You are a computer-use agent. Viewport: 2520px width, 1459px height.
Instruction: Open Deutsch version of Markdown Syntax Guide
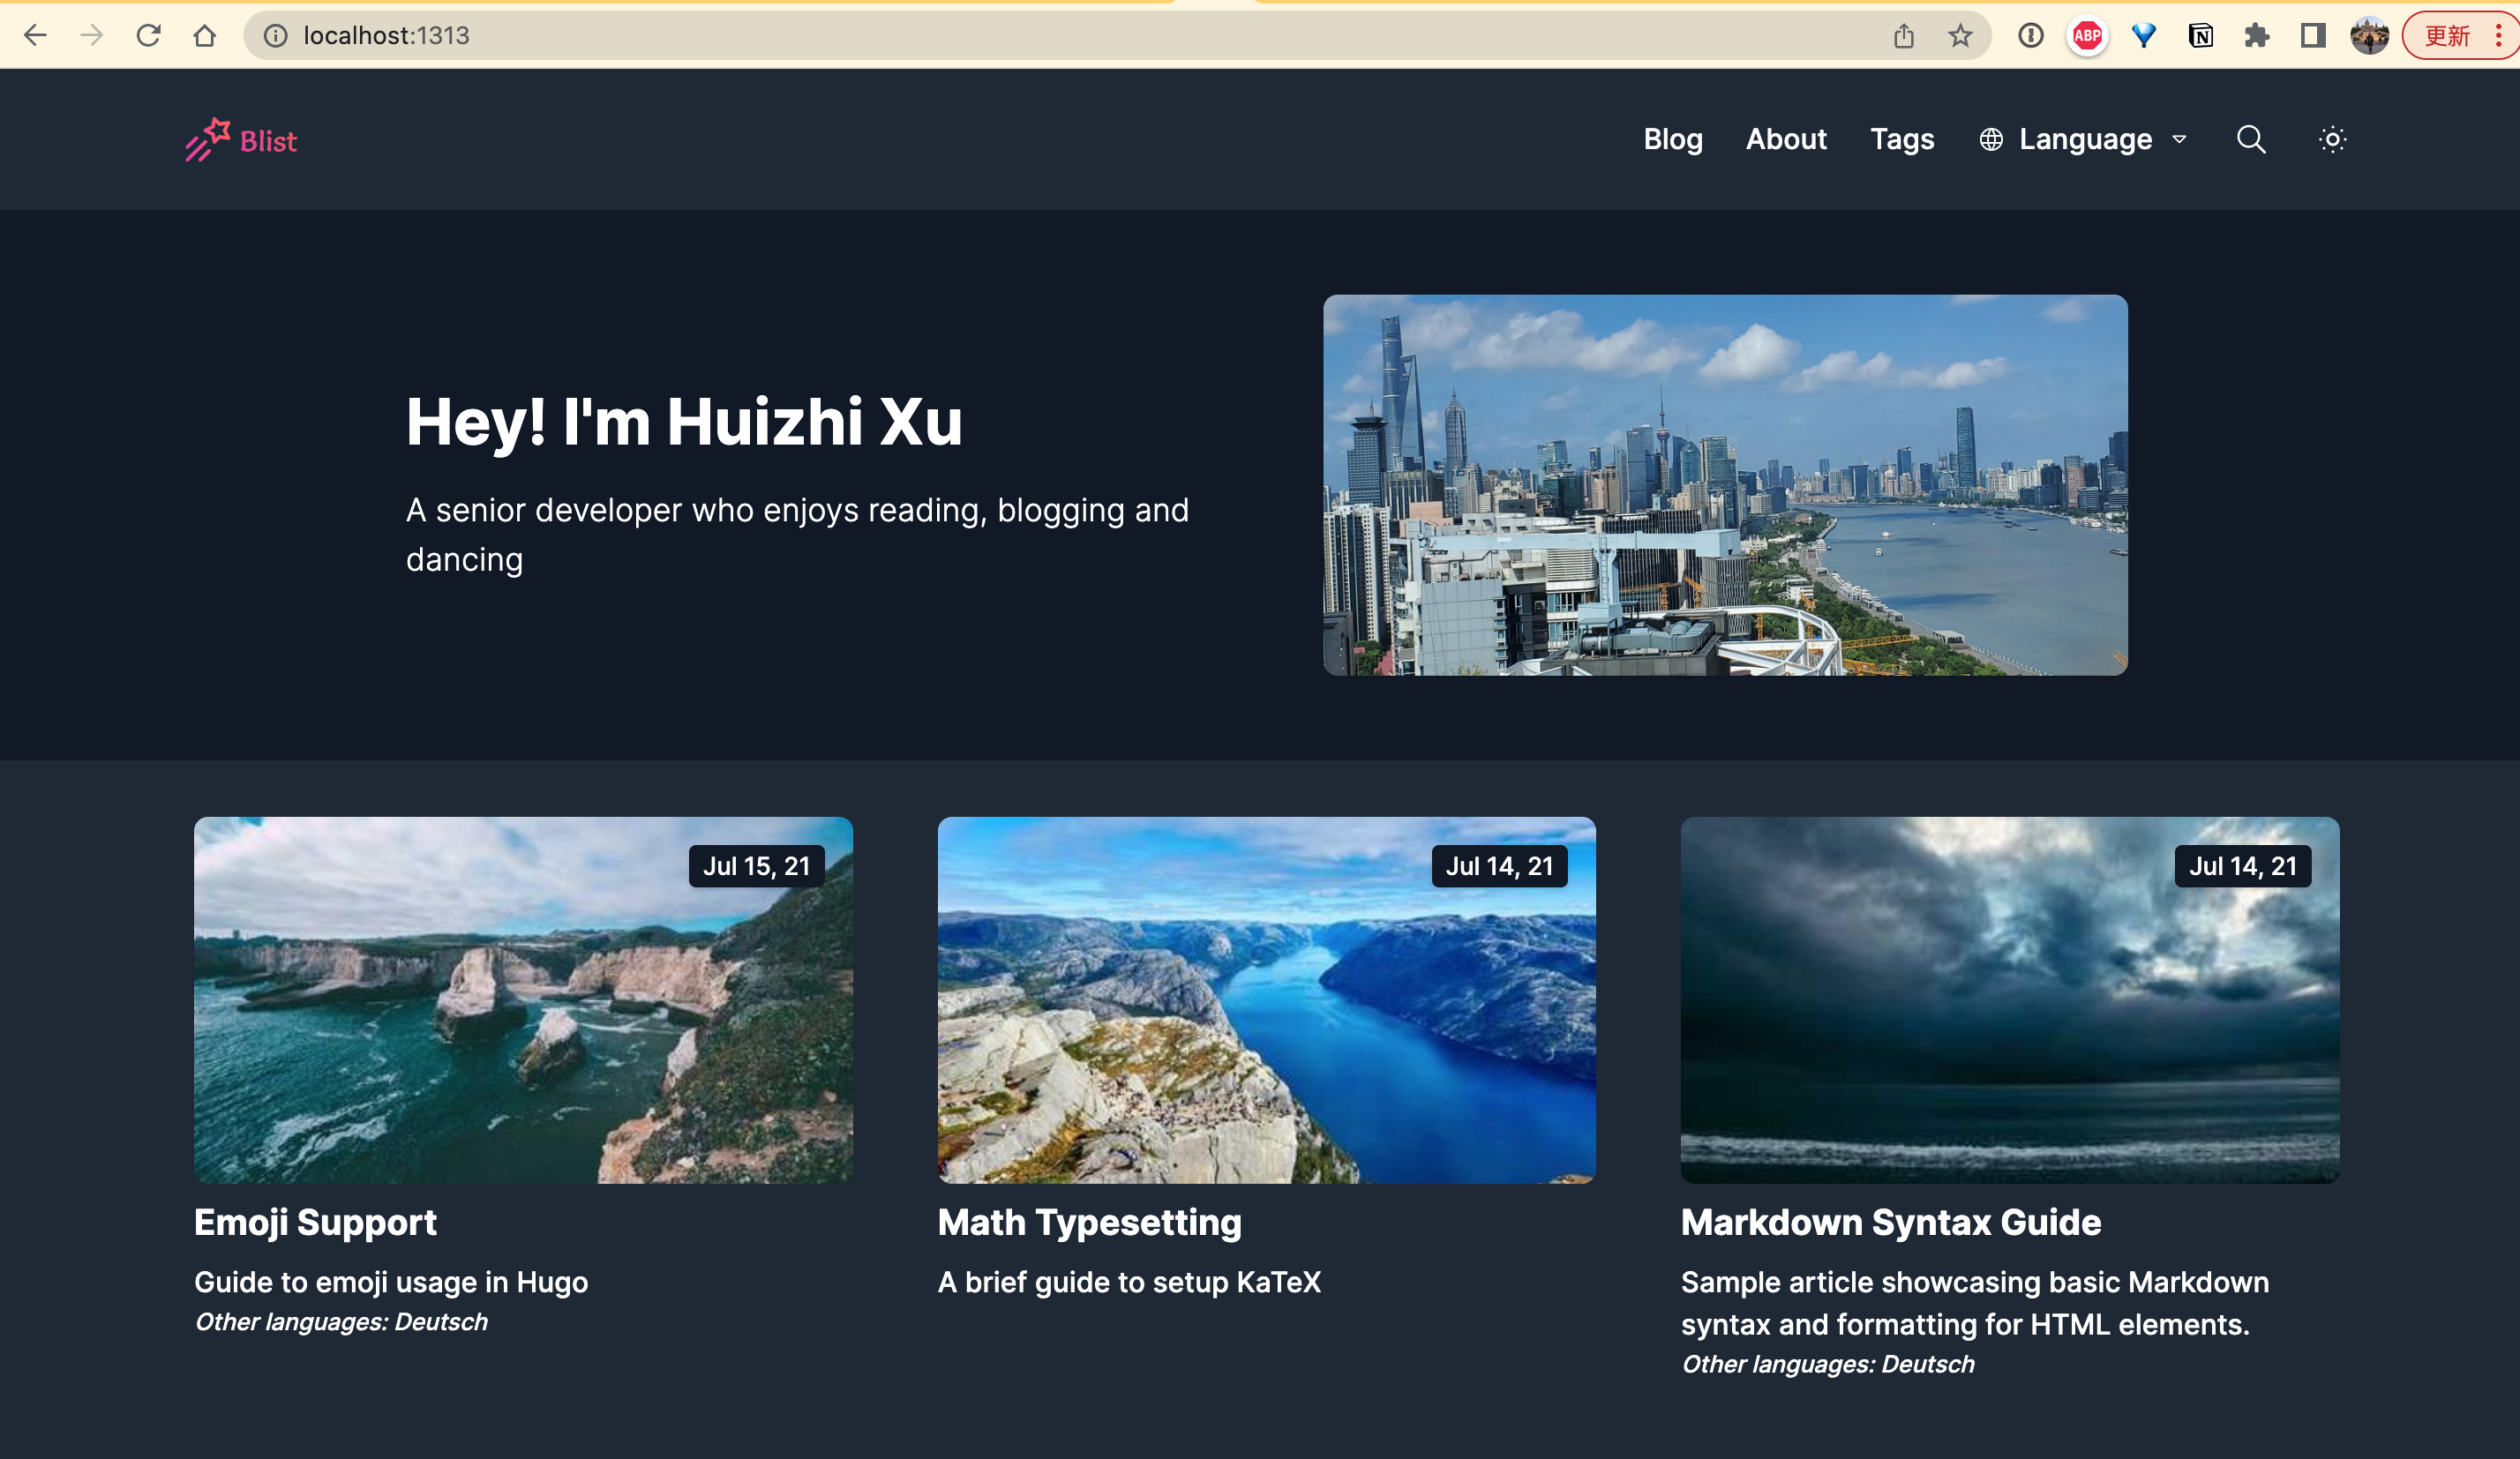1927,1364
